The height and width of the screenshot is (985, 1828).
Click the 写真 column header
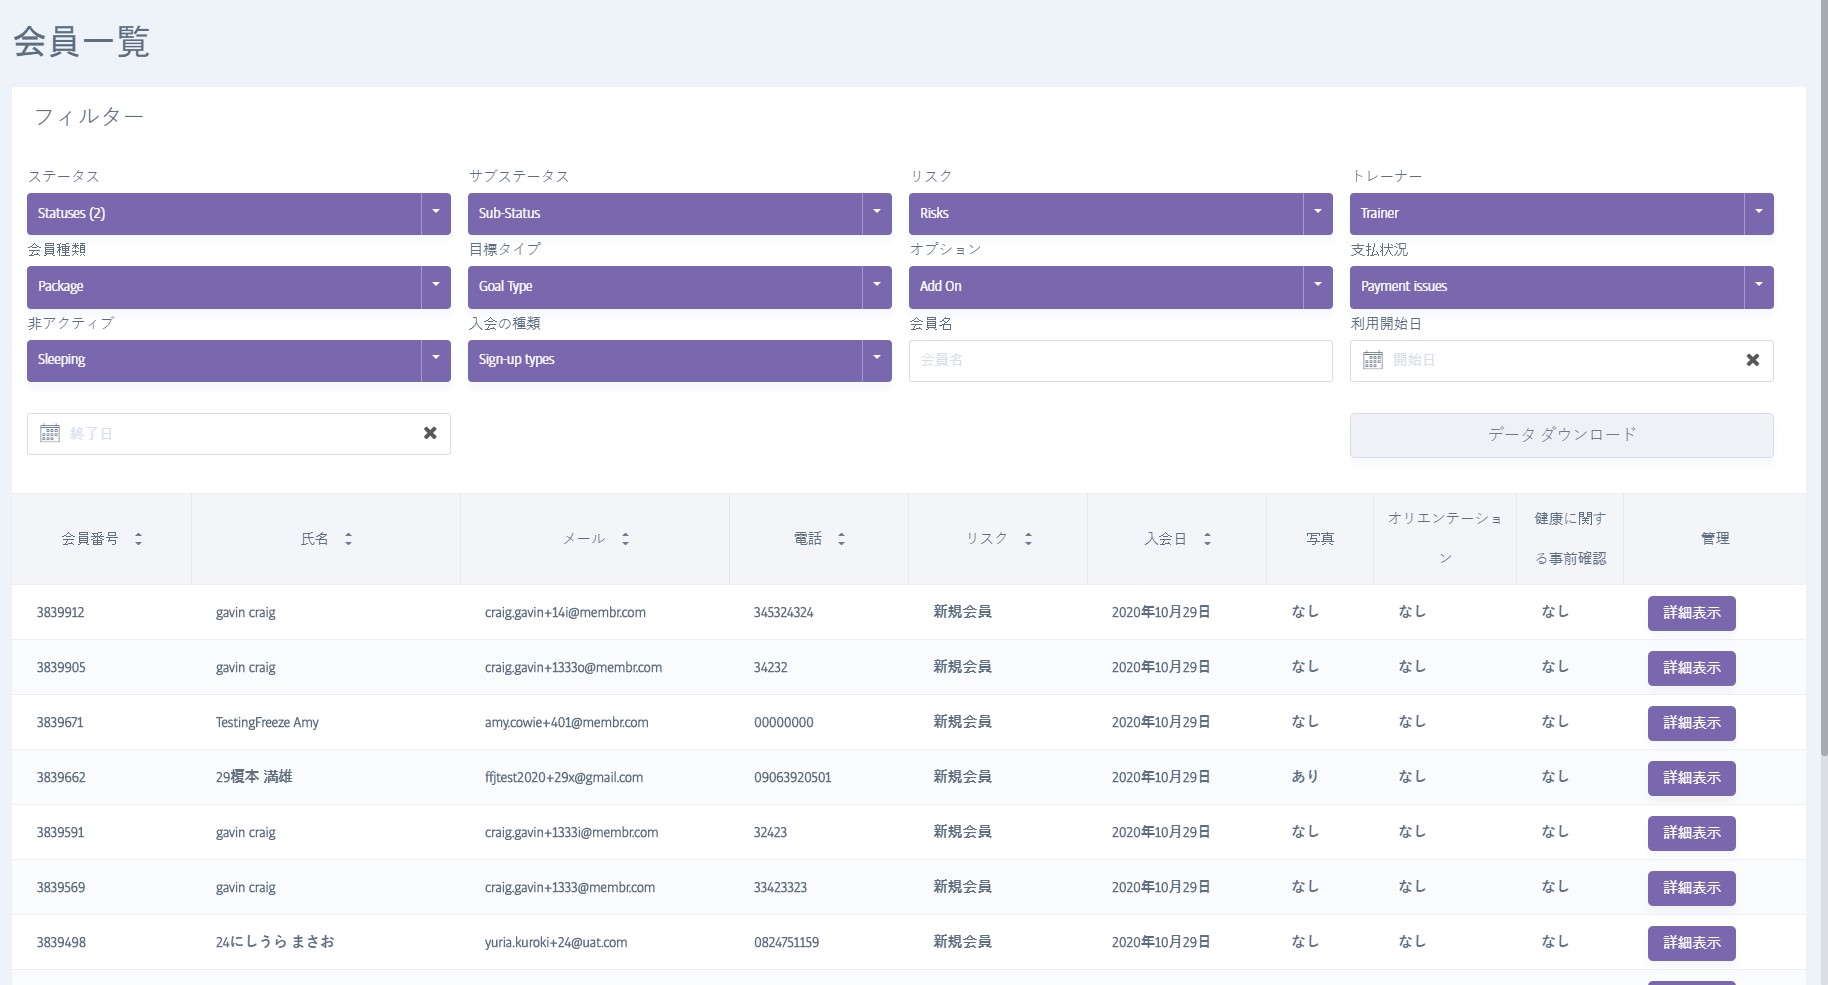(1319, 539)
